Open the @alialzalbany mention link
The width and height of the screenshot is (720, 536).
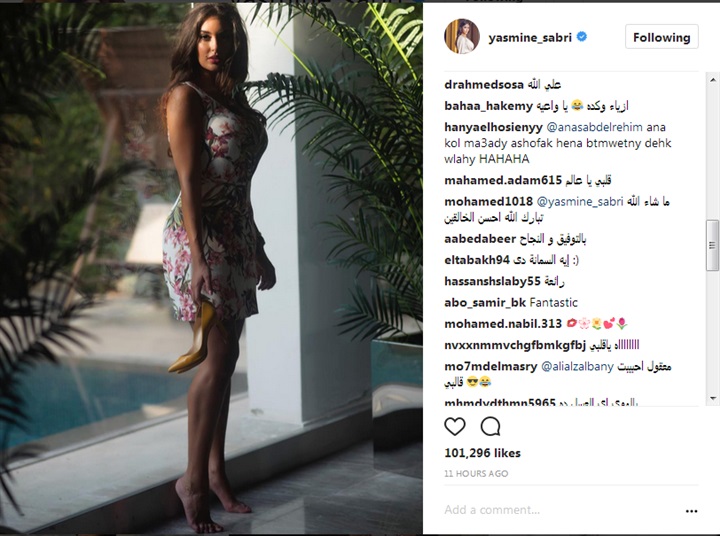[x=577, y=367]
